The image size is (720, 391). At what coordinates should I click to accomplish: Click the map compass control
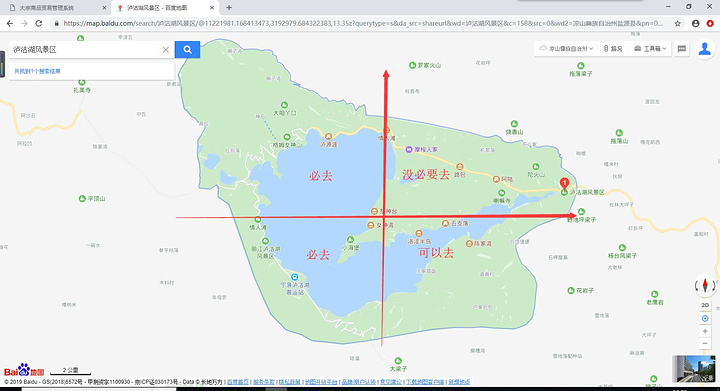[x=705, y=285]
